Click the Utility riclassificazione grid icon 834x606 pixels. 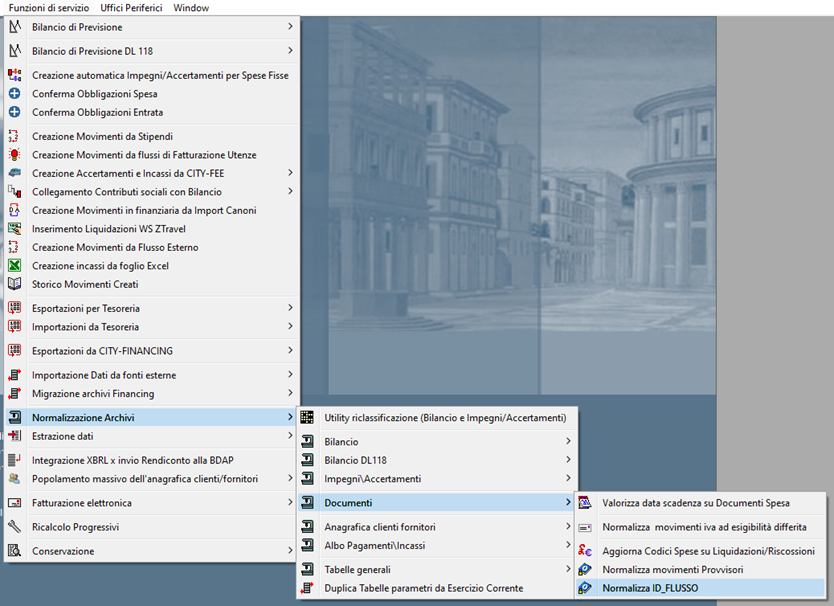(x=307, y=417)
